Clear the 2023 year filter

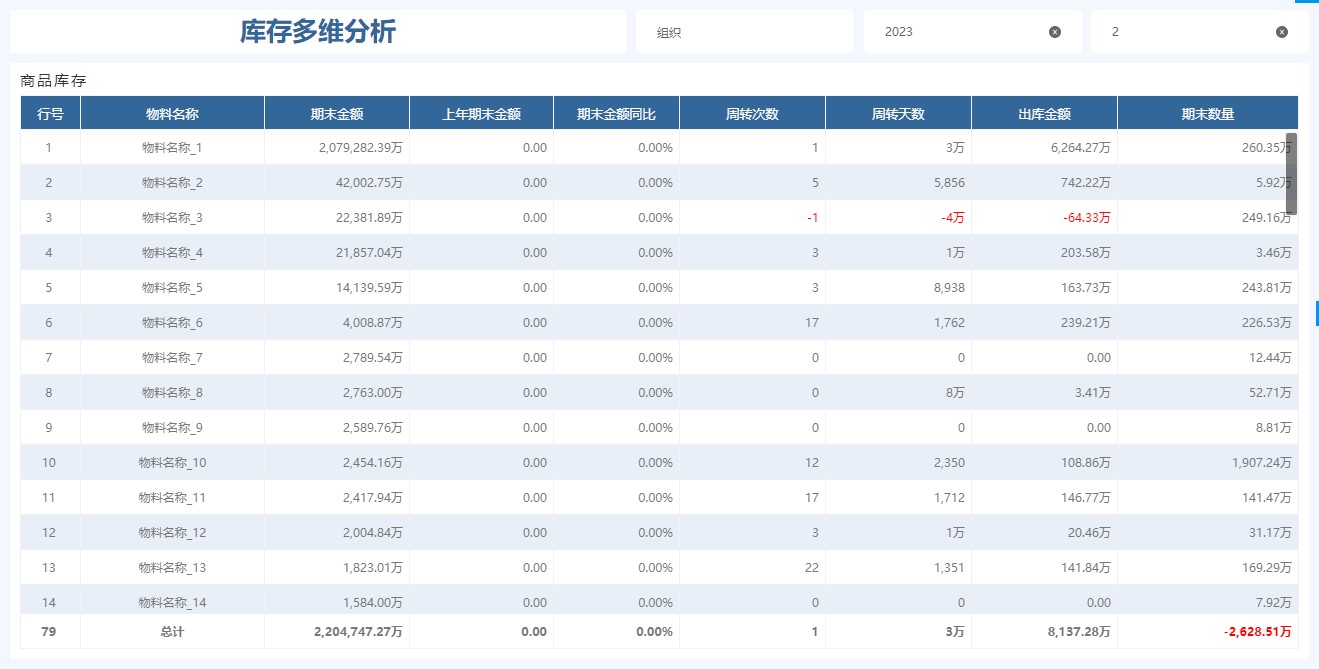click(1053, 31)
